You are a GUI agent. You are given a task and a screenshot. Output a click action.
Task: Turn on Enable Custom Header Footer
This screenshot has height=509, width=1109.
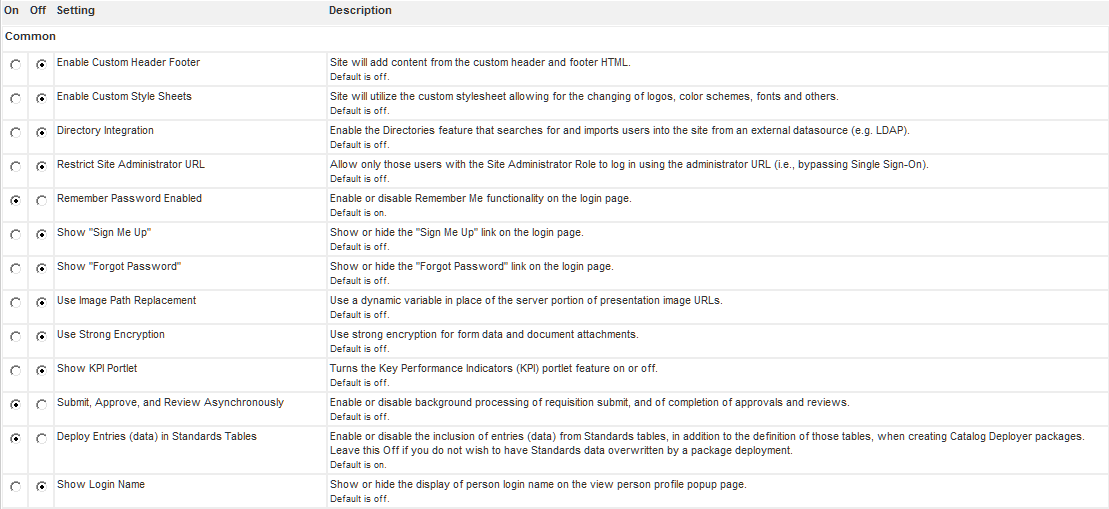tap(14, 65)
